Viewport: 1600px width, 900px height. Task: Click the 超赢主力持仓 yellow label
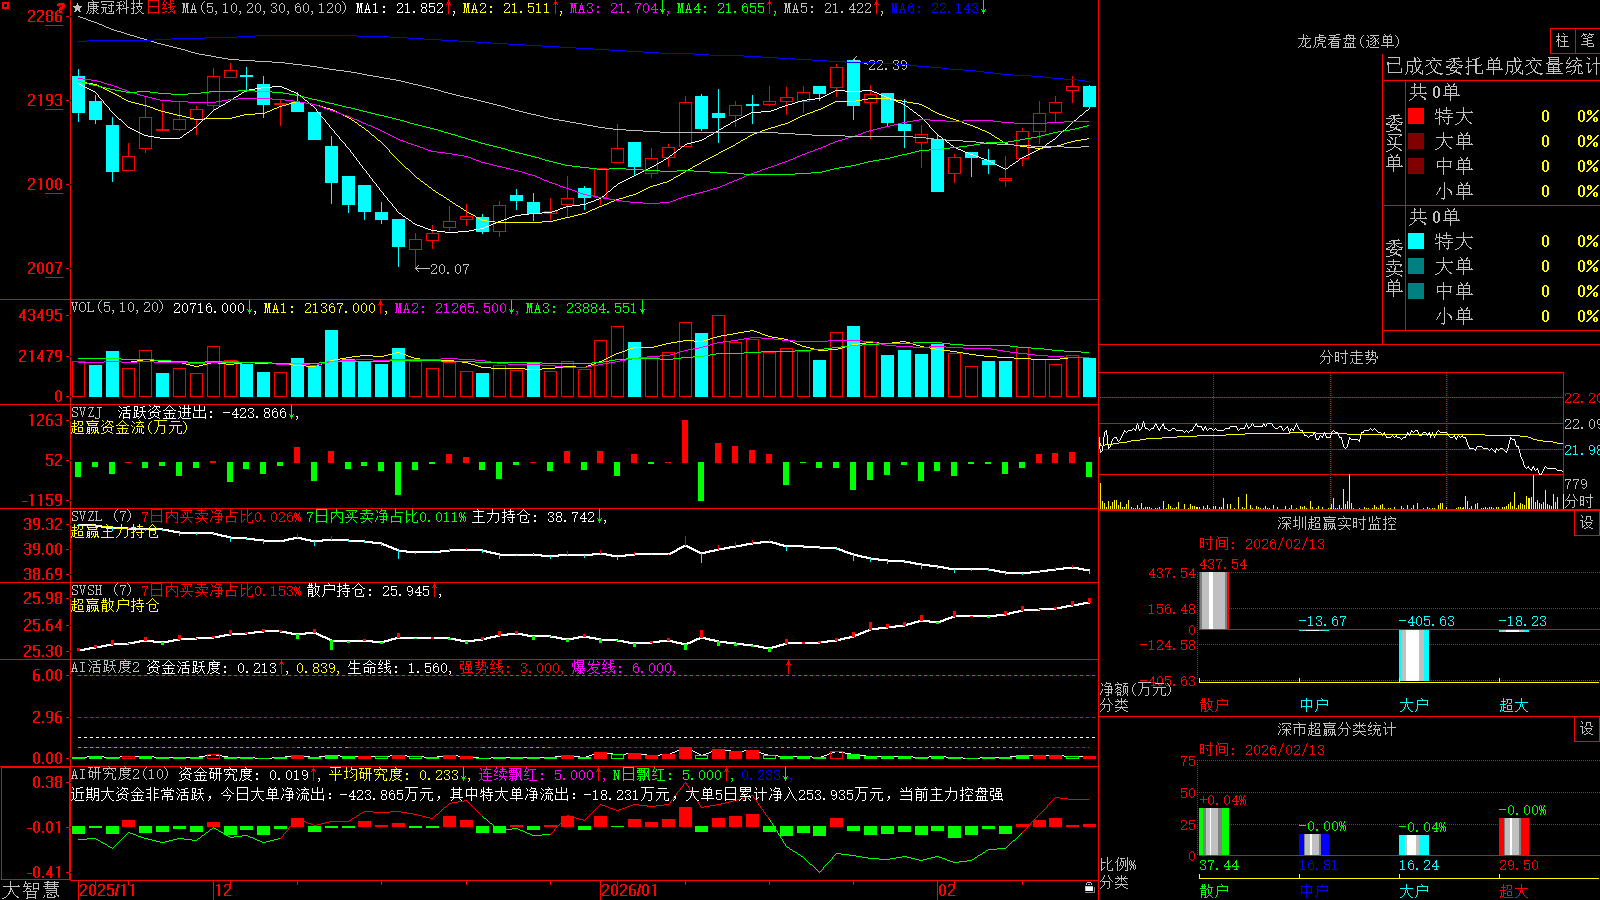115,532
